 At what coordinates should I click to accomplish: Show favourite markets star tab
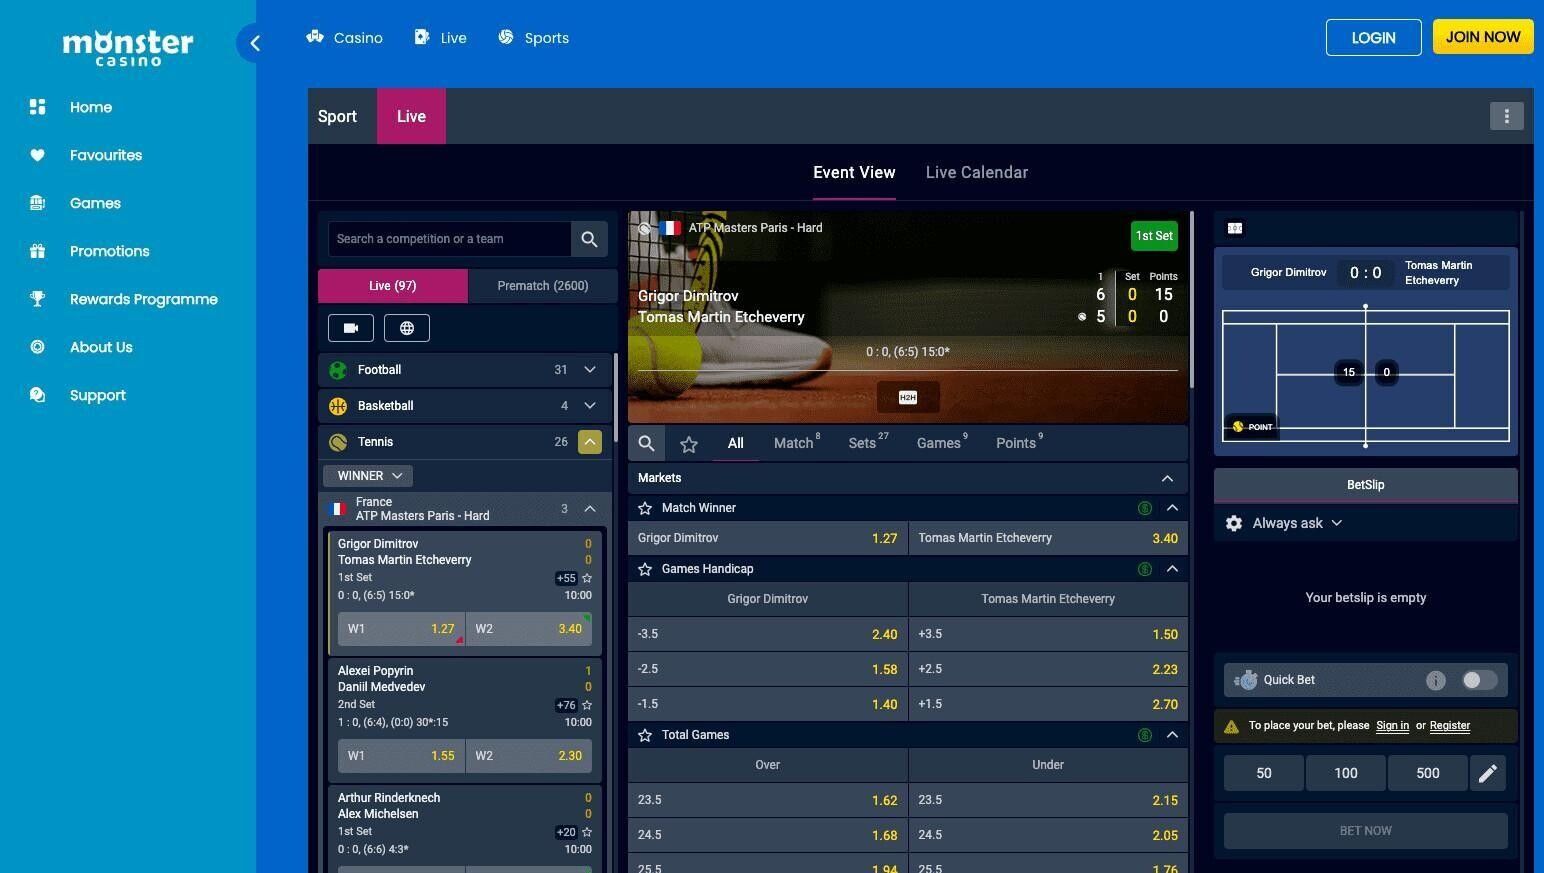click(x=688, y=443)
